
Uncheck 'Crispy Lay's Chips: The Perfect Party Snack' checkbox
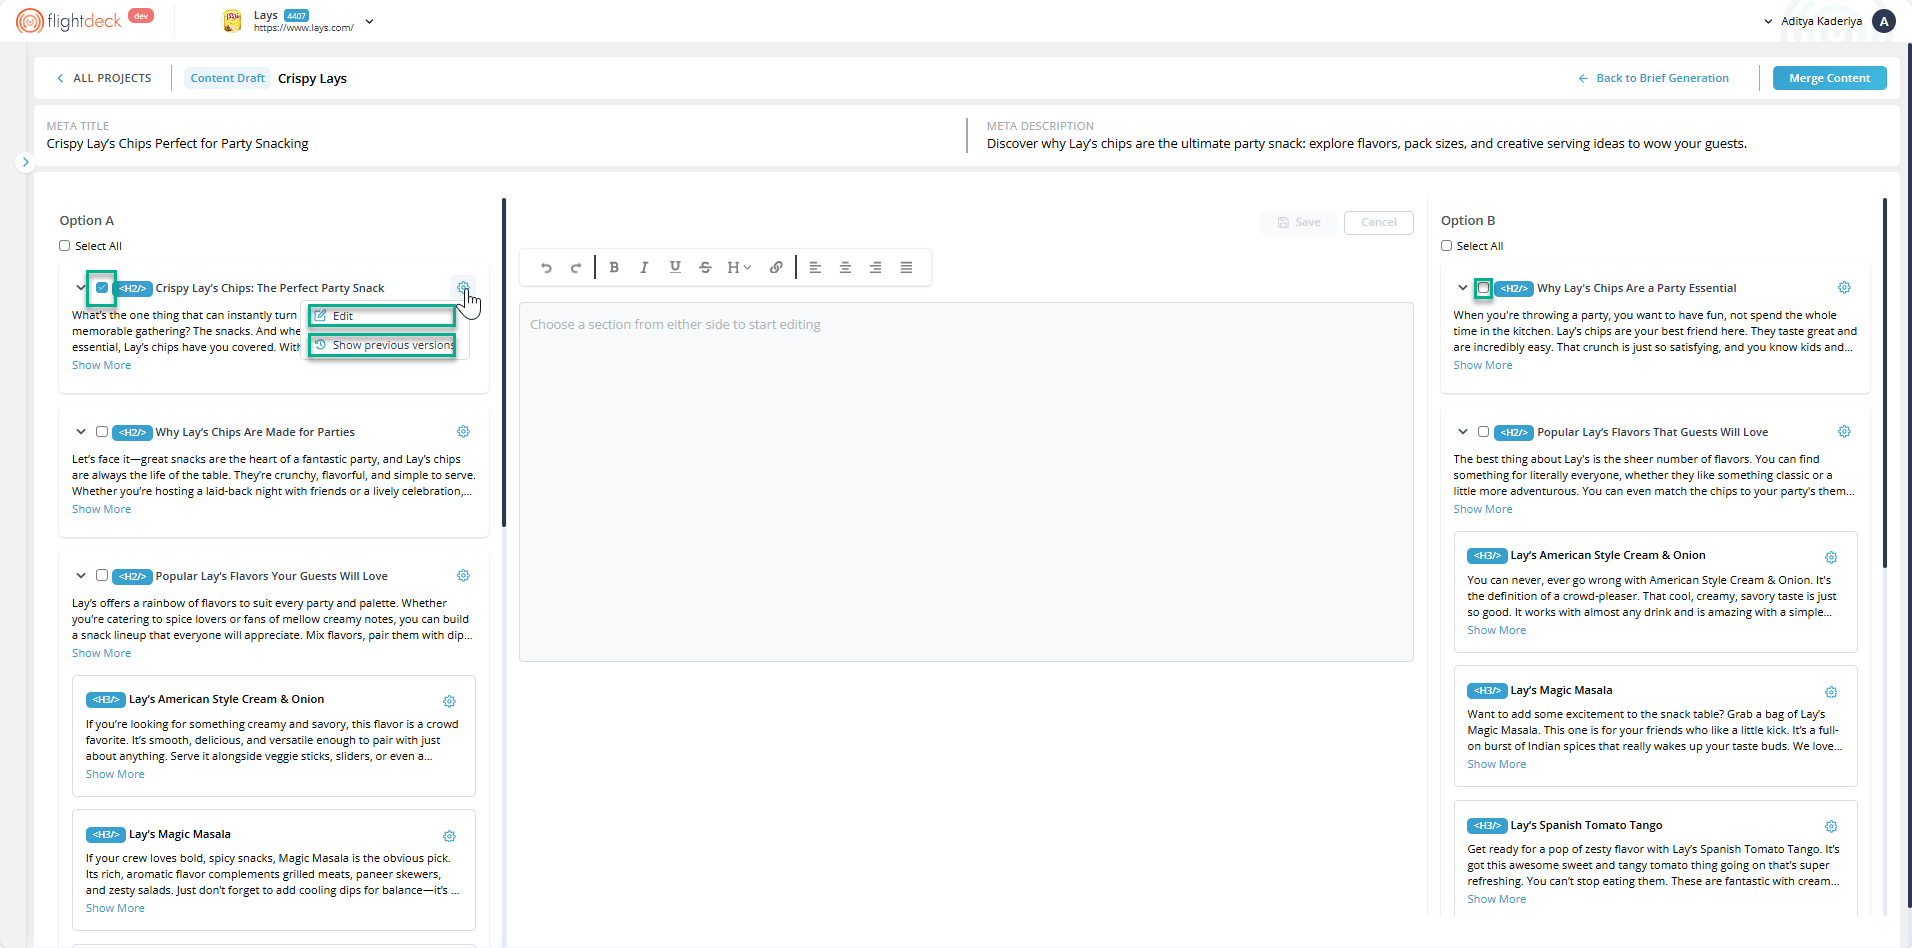click(102, 288)
